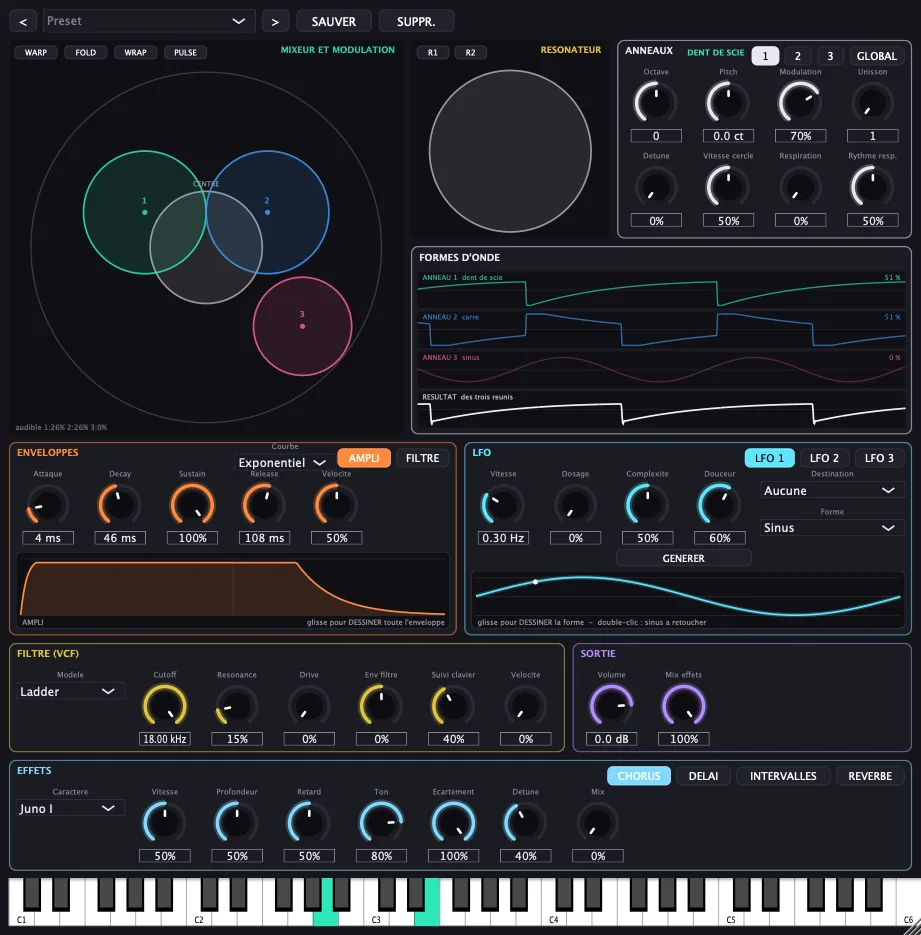Image resolution: width=921 pixels, height=935 pixels.
Task: Click the amplitude envelope graph
Action: click(233, 590)
